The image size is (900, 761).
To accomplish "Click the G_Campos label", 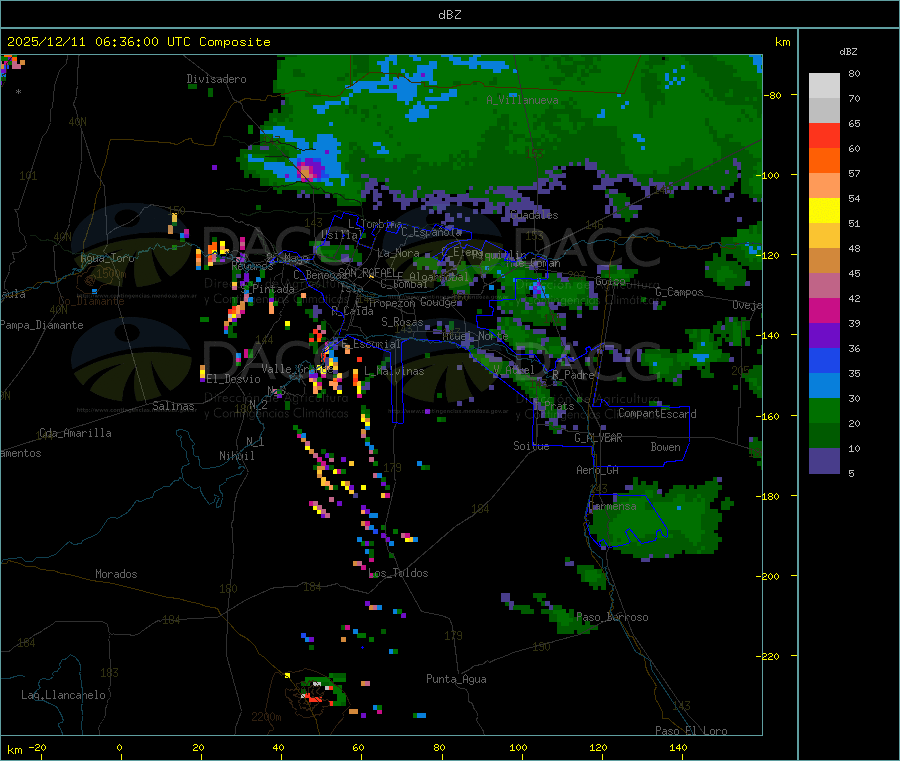I will pos(680,292).
